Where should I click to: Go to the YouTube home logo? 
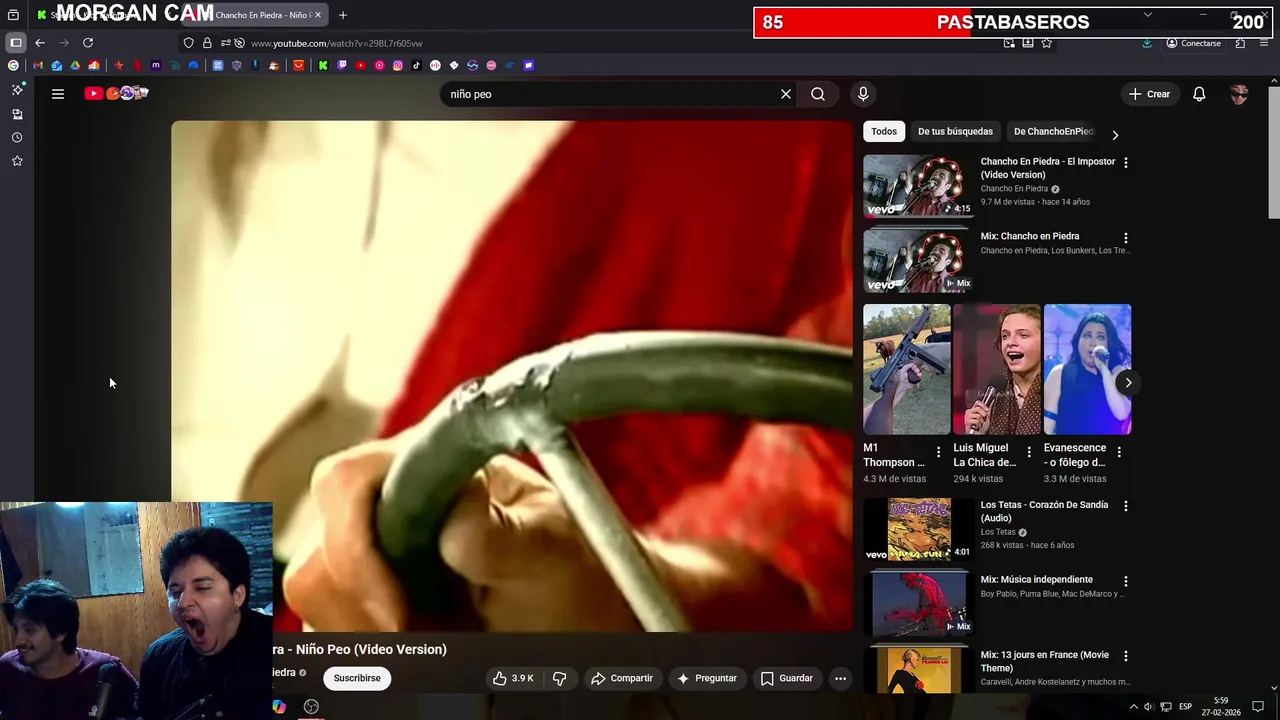116,93
